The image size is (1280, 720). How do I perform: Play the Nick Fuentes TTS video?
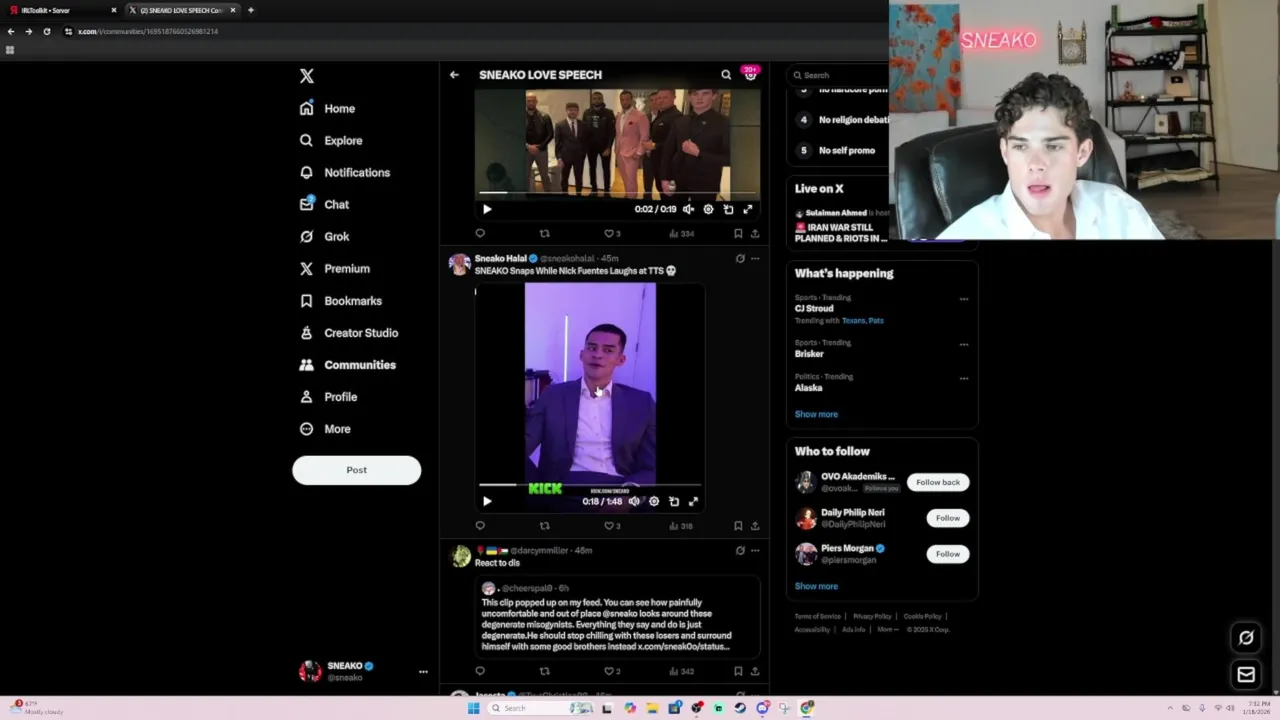487,501
